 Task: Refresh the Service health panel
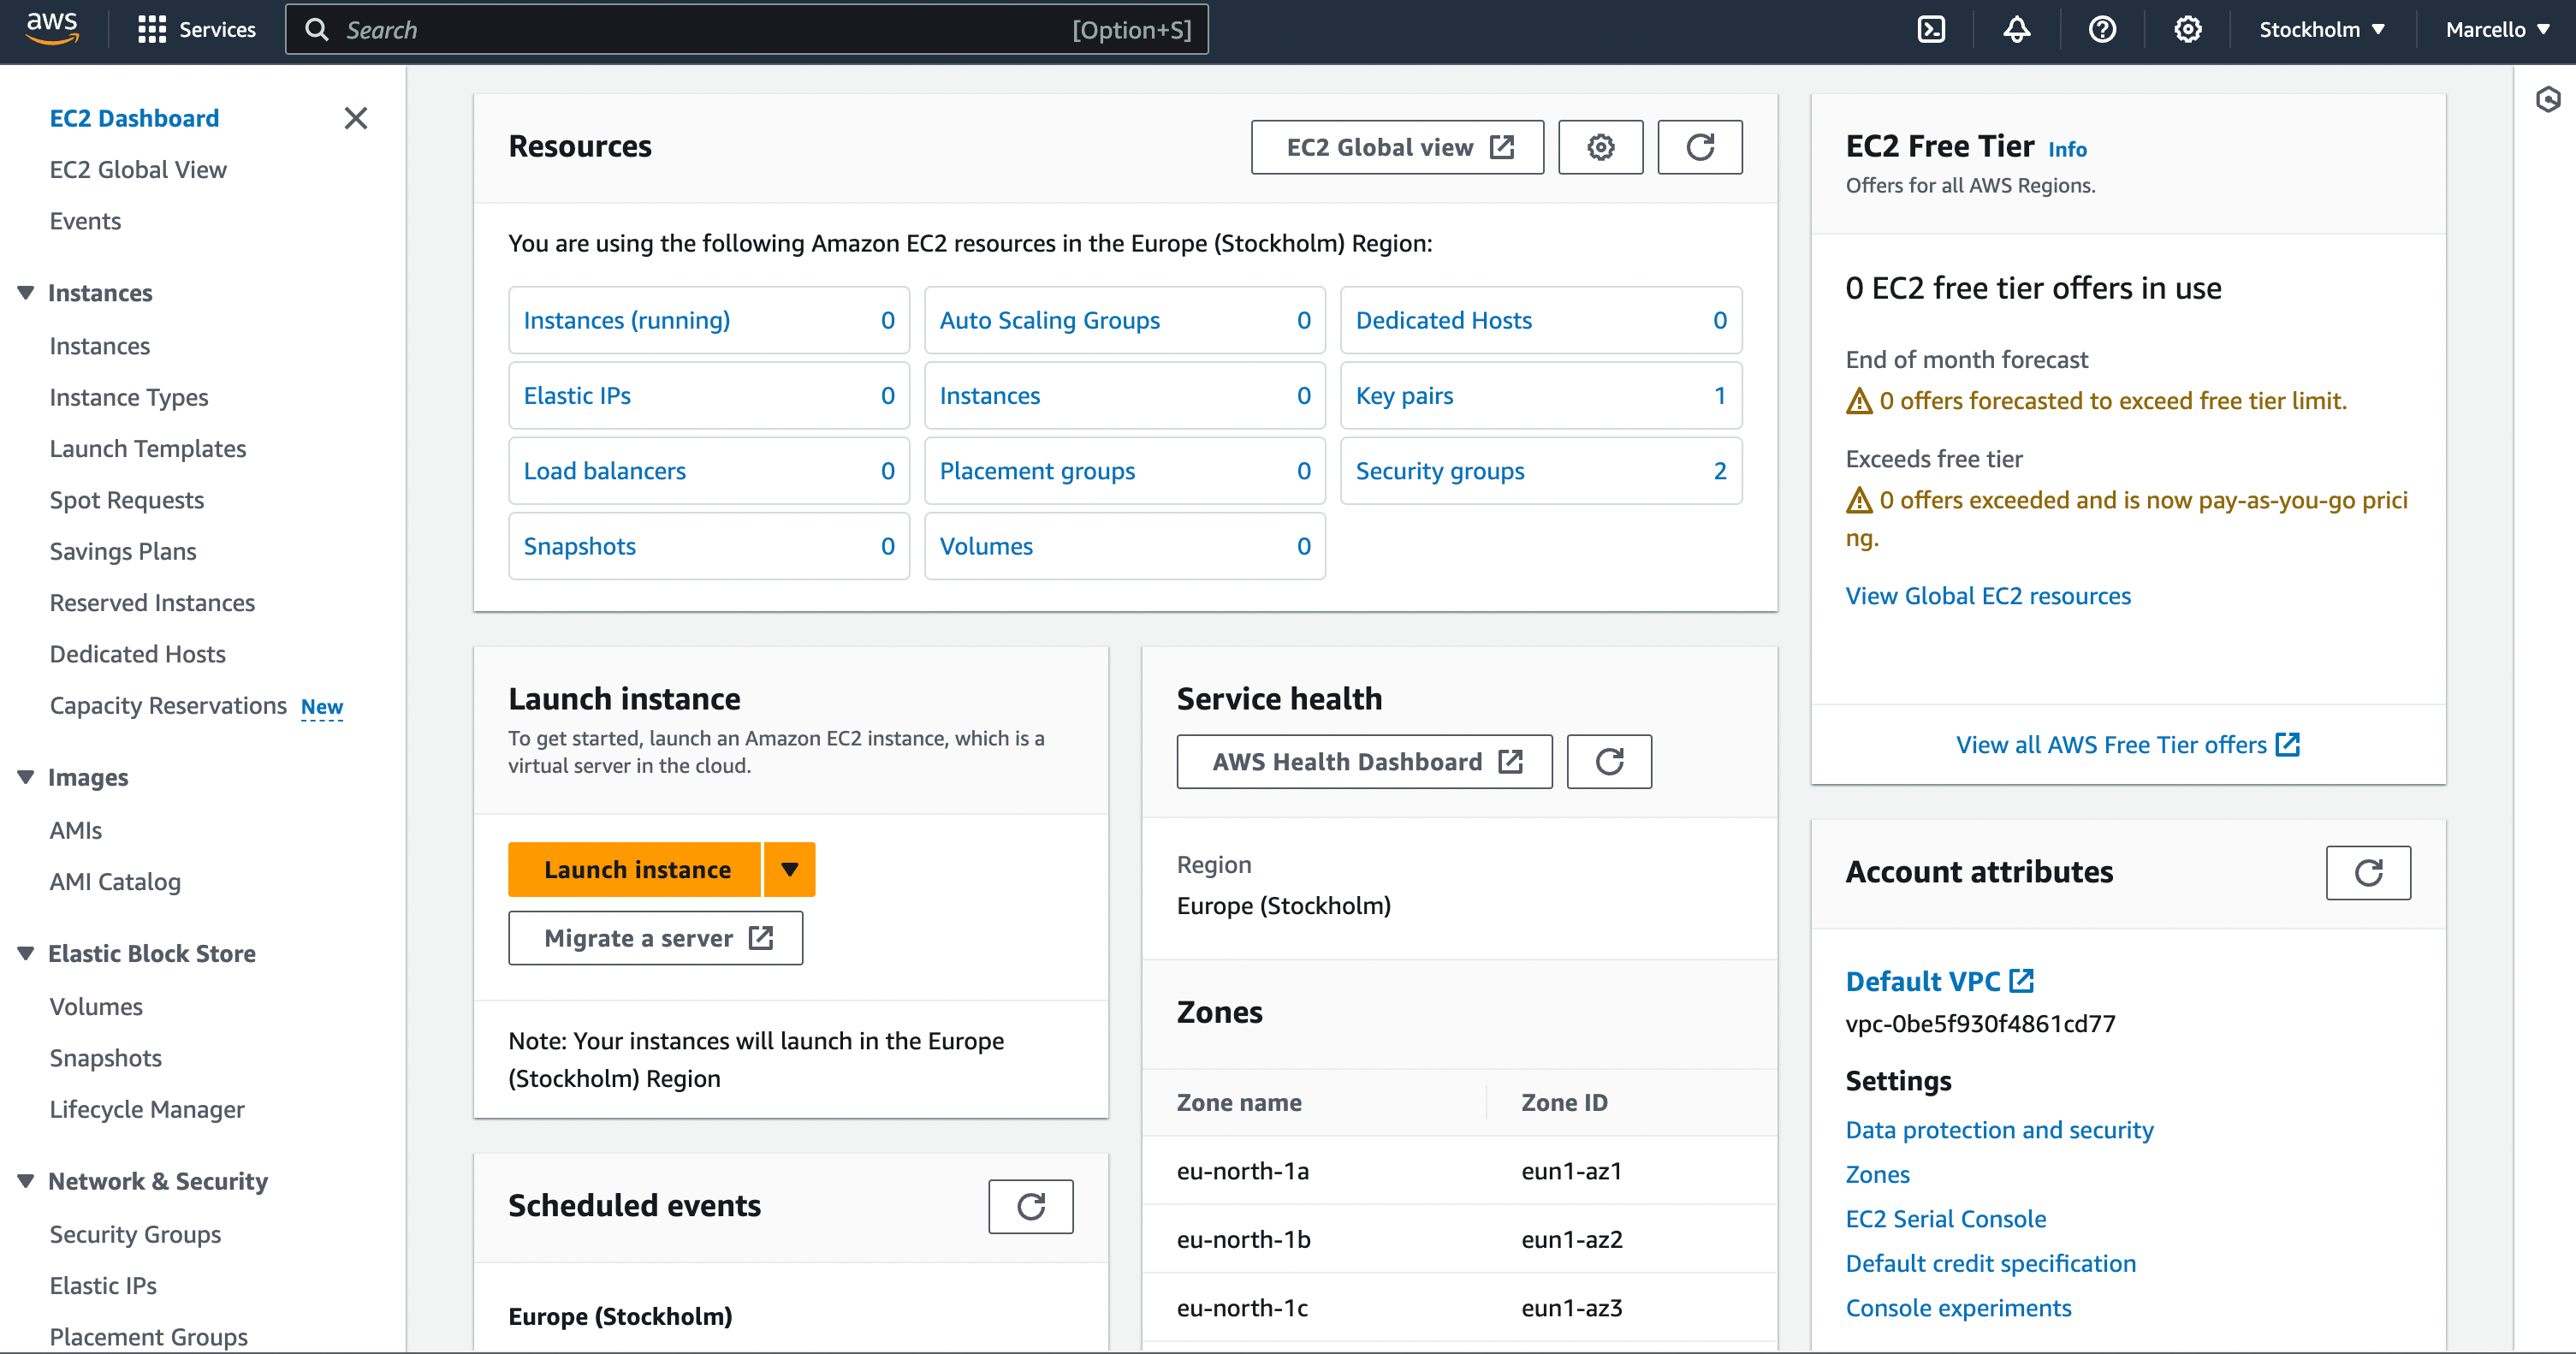point(1609,762)
